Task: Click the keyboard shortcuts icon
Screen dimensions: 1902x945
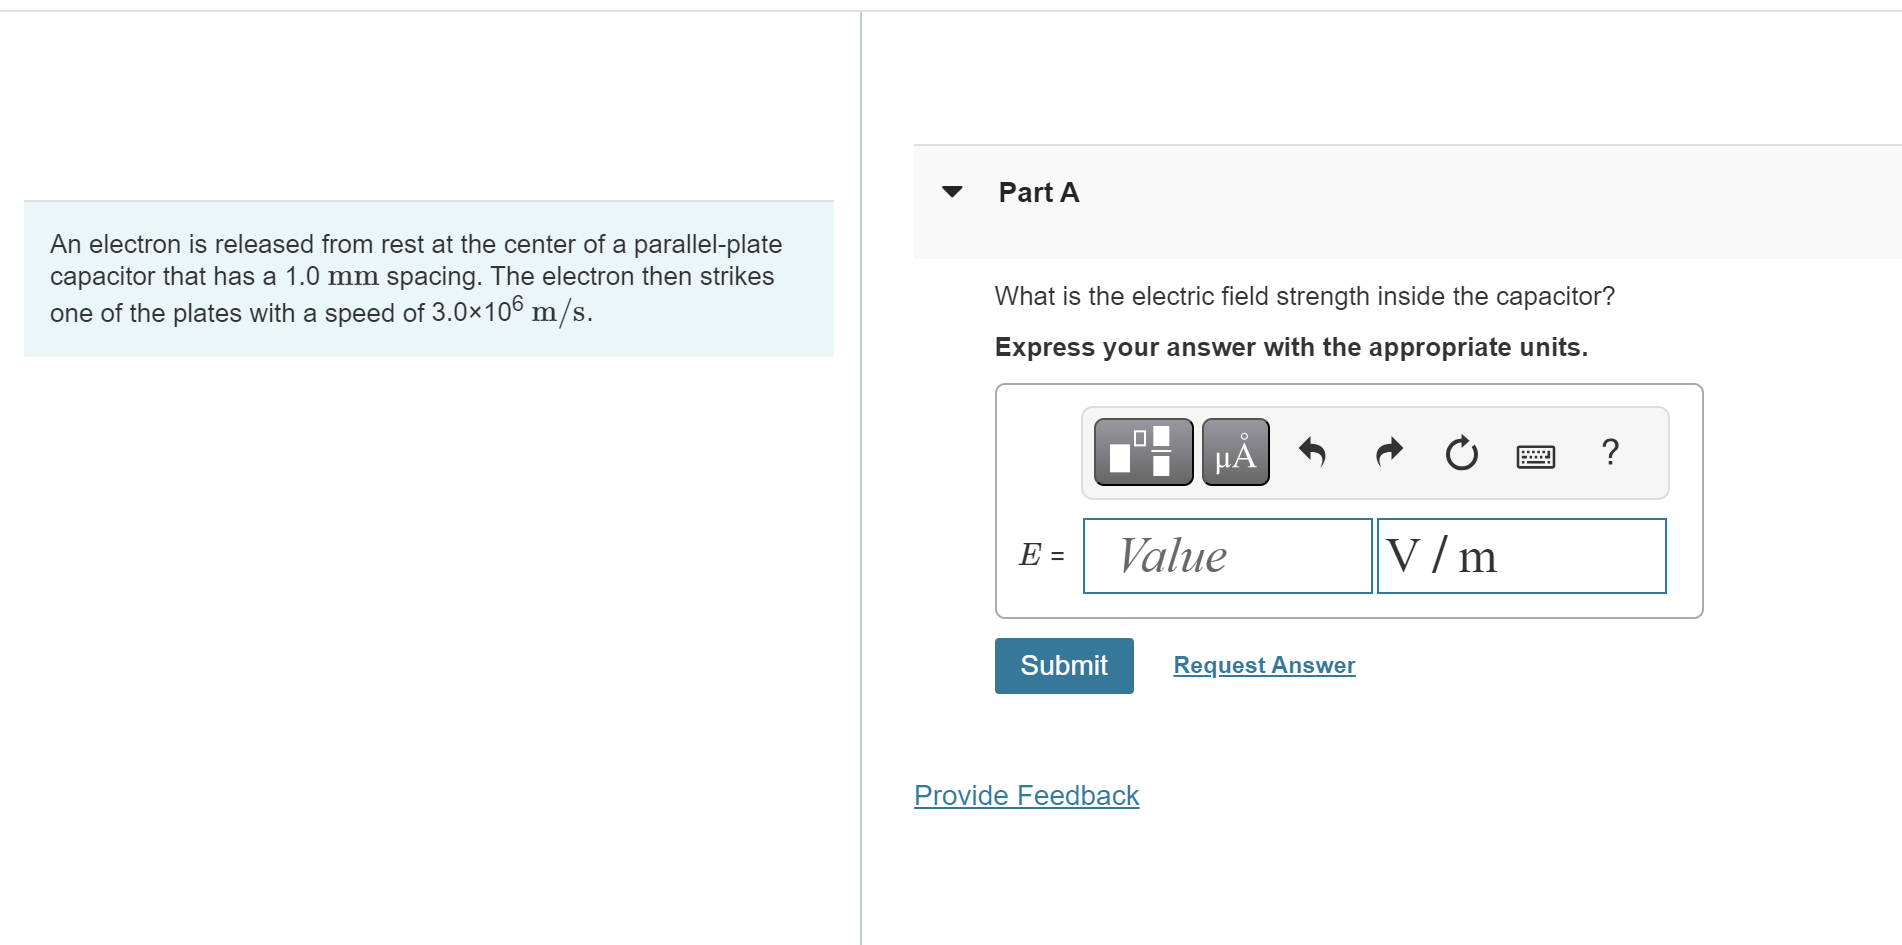Action: pyautogui.click(x=1536, y=455)
